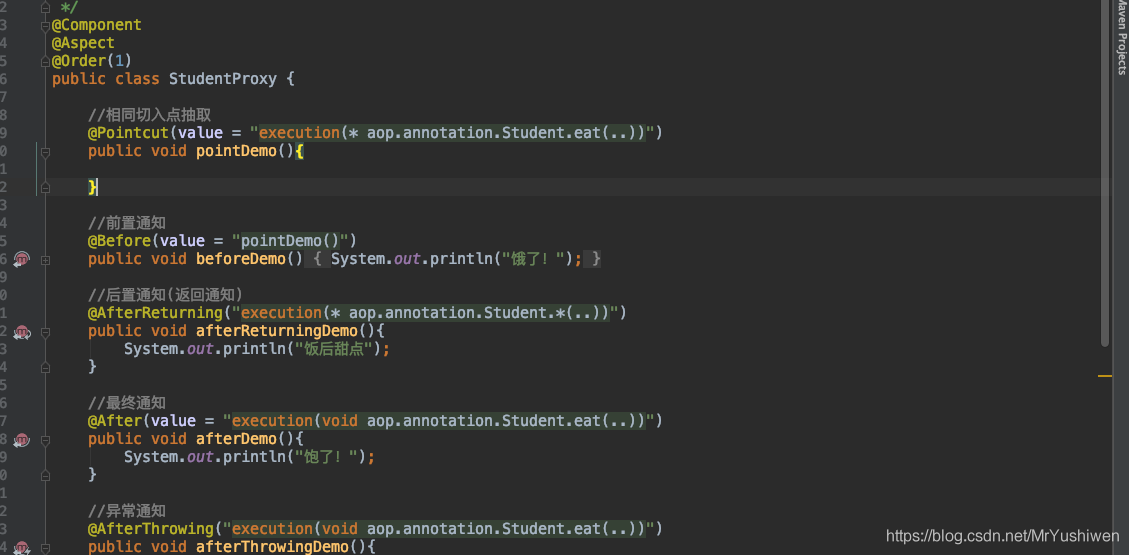Click the fold end marker at afterReturningDemo's closing brace
This screenshot has height=555, width=1129.
pyautogui.click(x=45, y=367)
